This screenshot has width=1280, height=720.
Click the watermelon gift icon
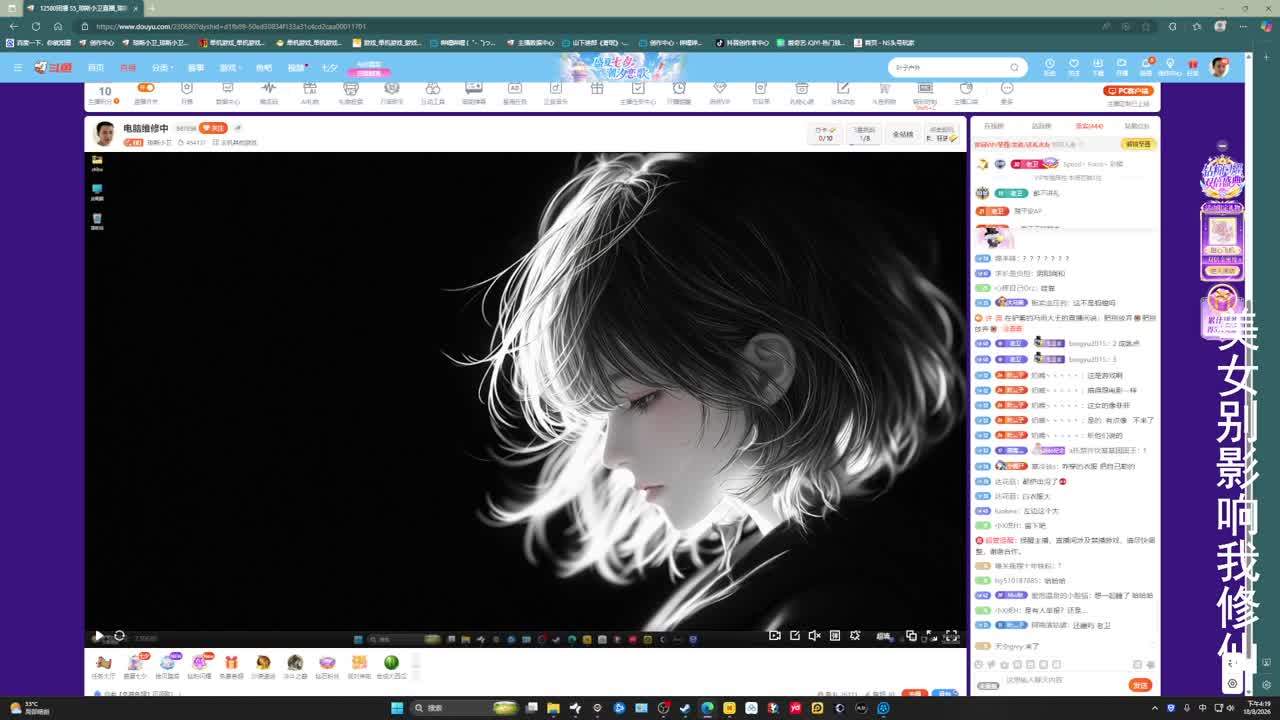pyautogui.click(x=391, y=662)
